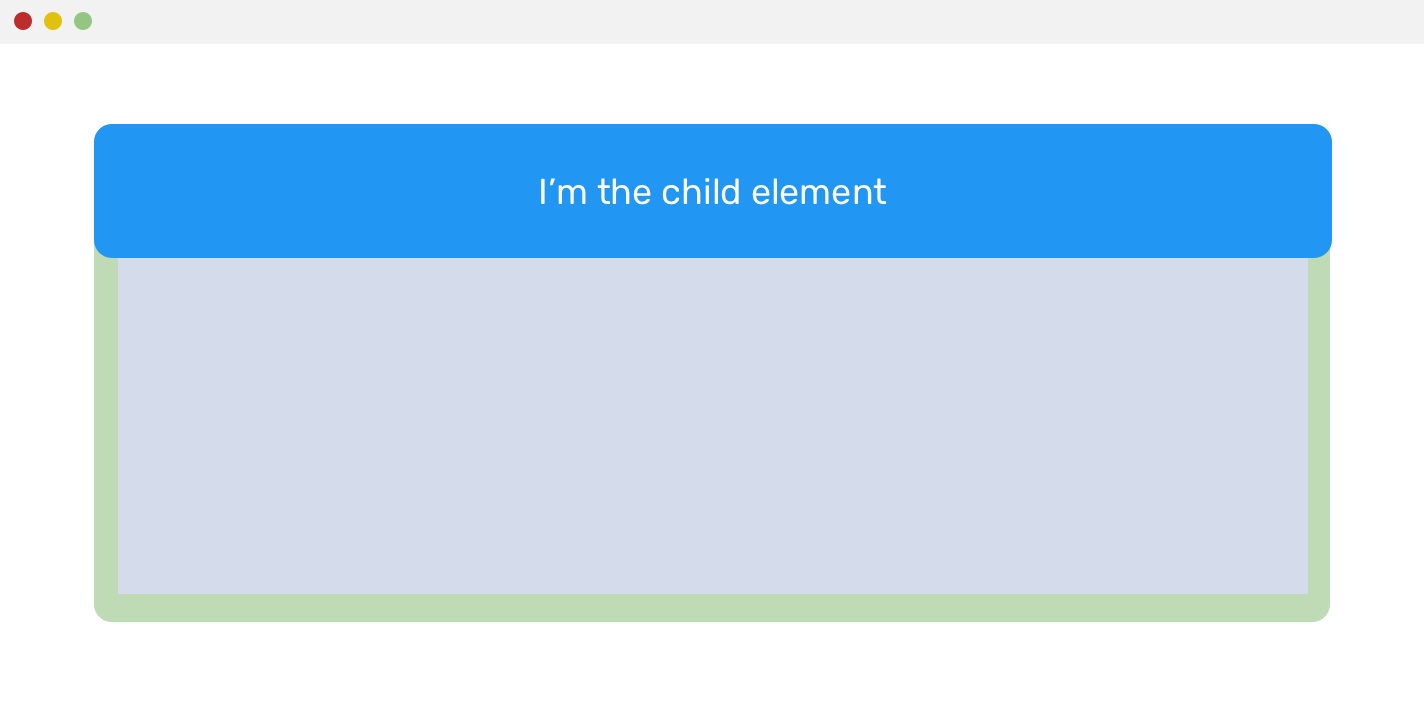Click the yellow minimize dot
Viewport: 1424px width, 720px height.
tap(53, 21)
